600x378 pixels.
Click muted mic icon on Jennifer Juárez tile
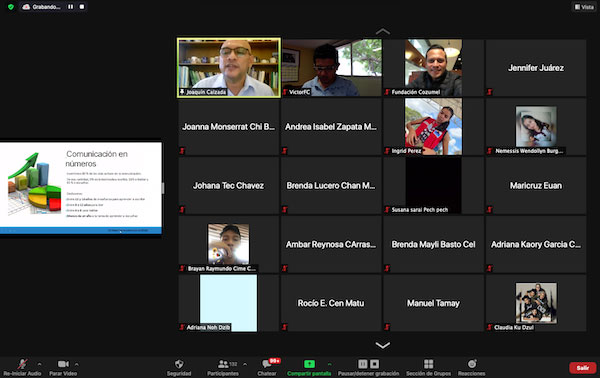490,92
